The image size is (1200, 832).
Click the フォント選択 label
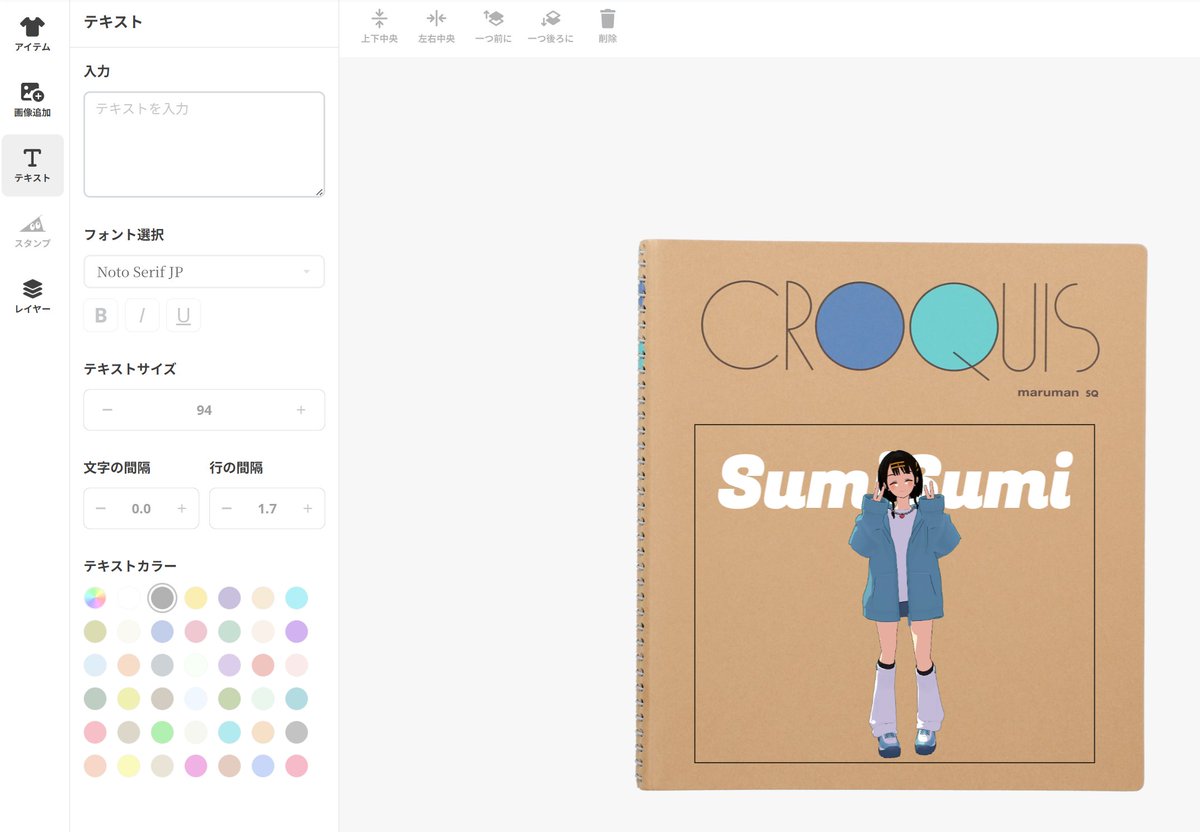[124, 235]
